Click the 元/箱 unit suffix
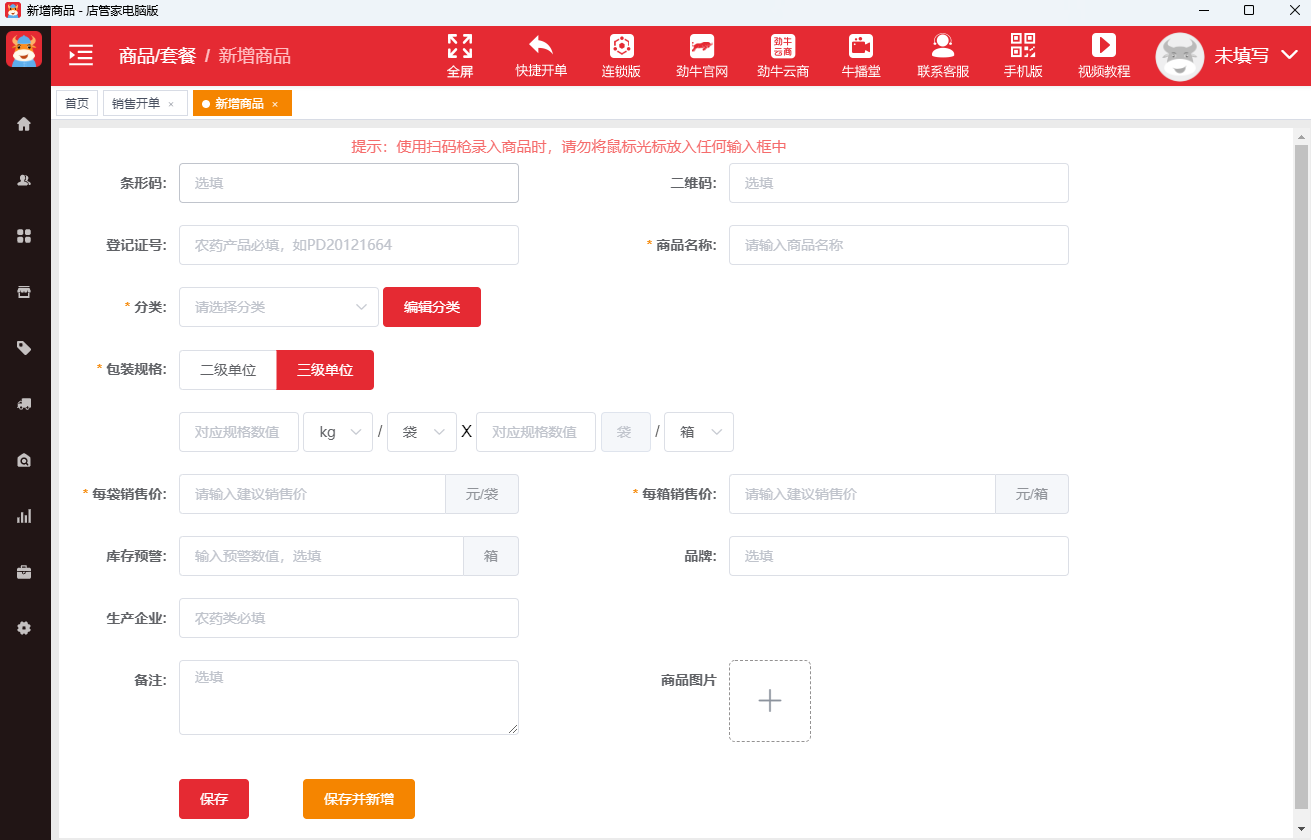The height and width of the screenshot is (840, 1311). [1032, 494]
